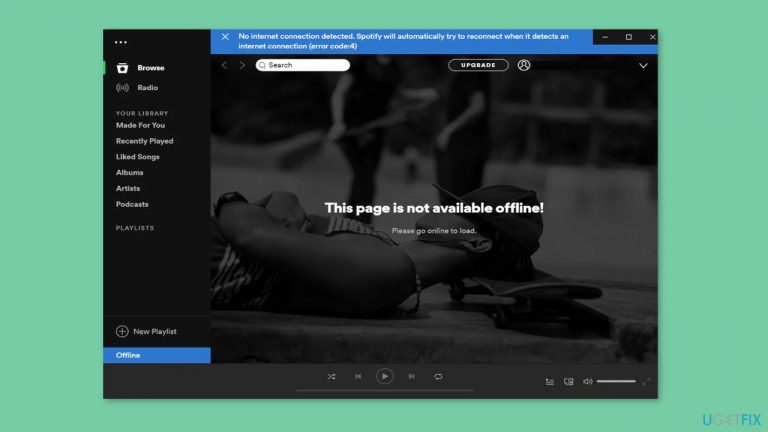Image resolution: width=768 pixels, height=432 pixels.
Task: Mute audio with the speaker icon
Action: click(x=587, y=382)
